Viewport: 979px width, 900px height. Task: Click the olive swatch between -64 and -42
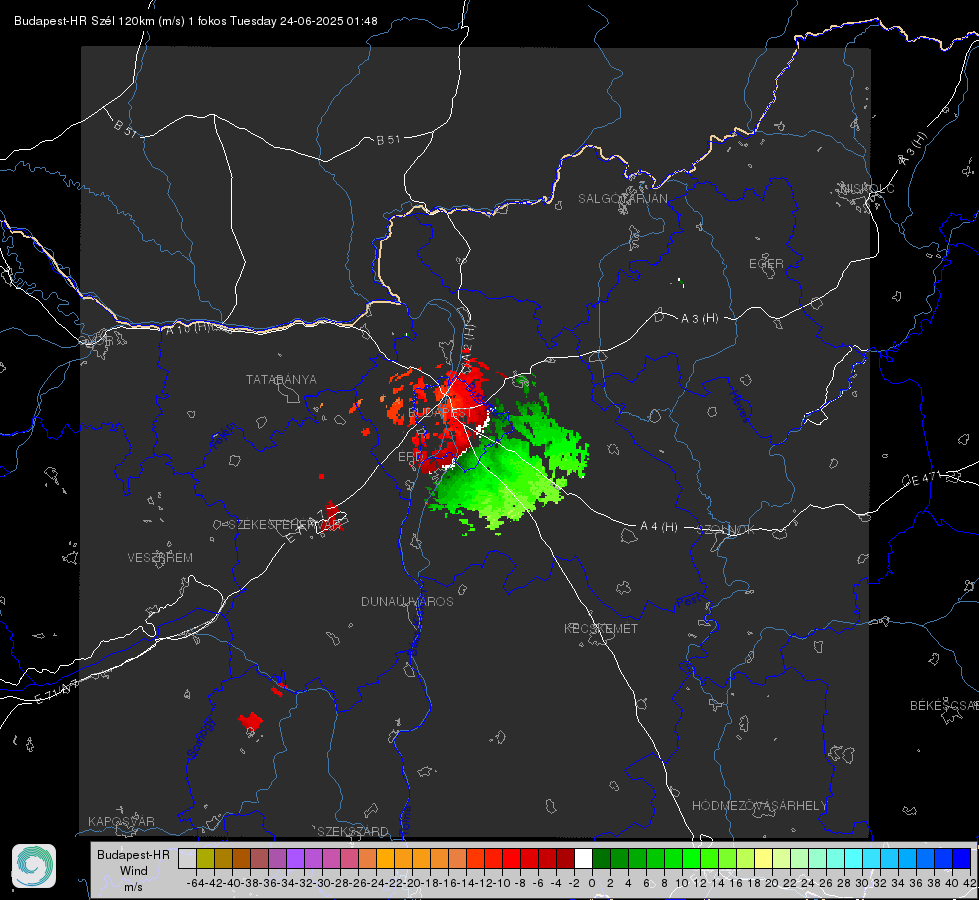click(x=205, y=858)
